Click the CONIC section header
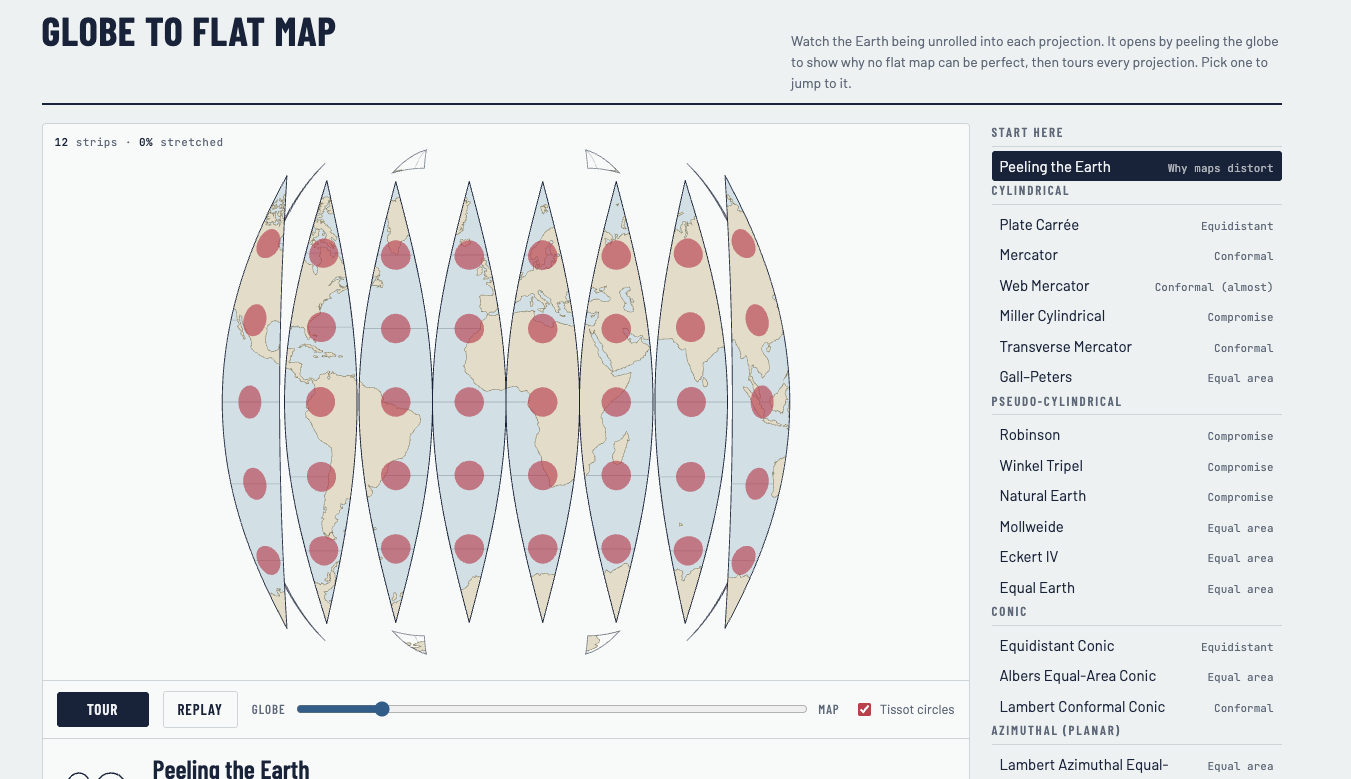This screenshot has height=779, width=1351. [x=1009, y=612]
